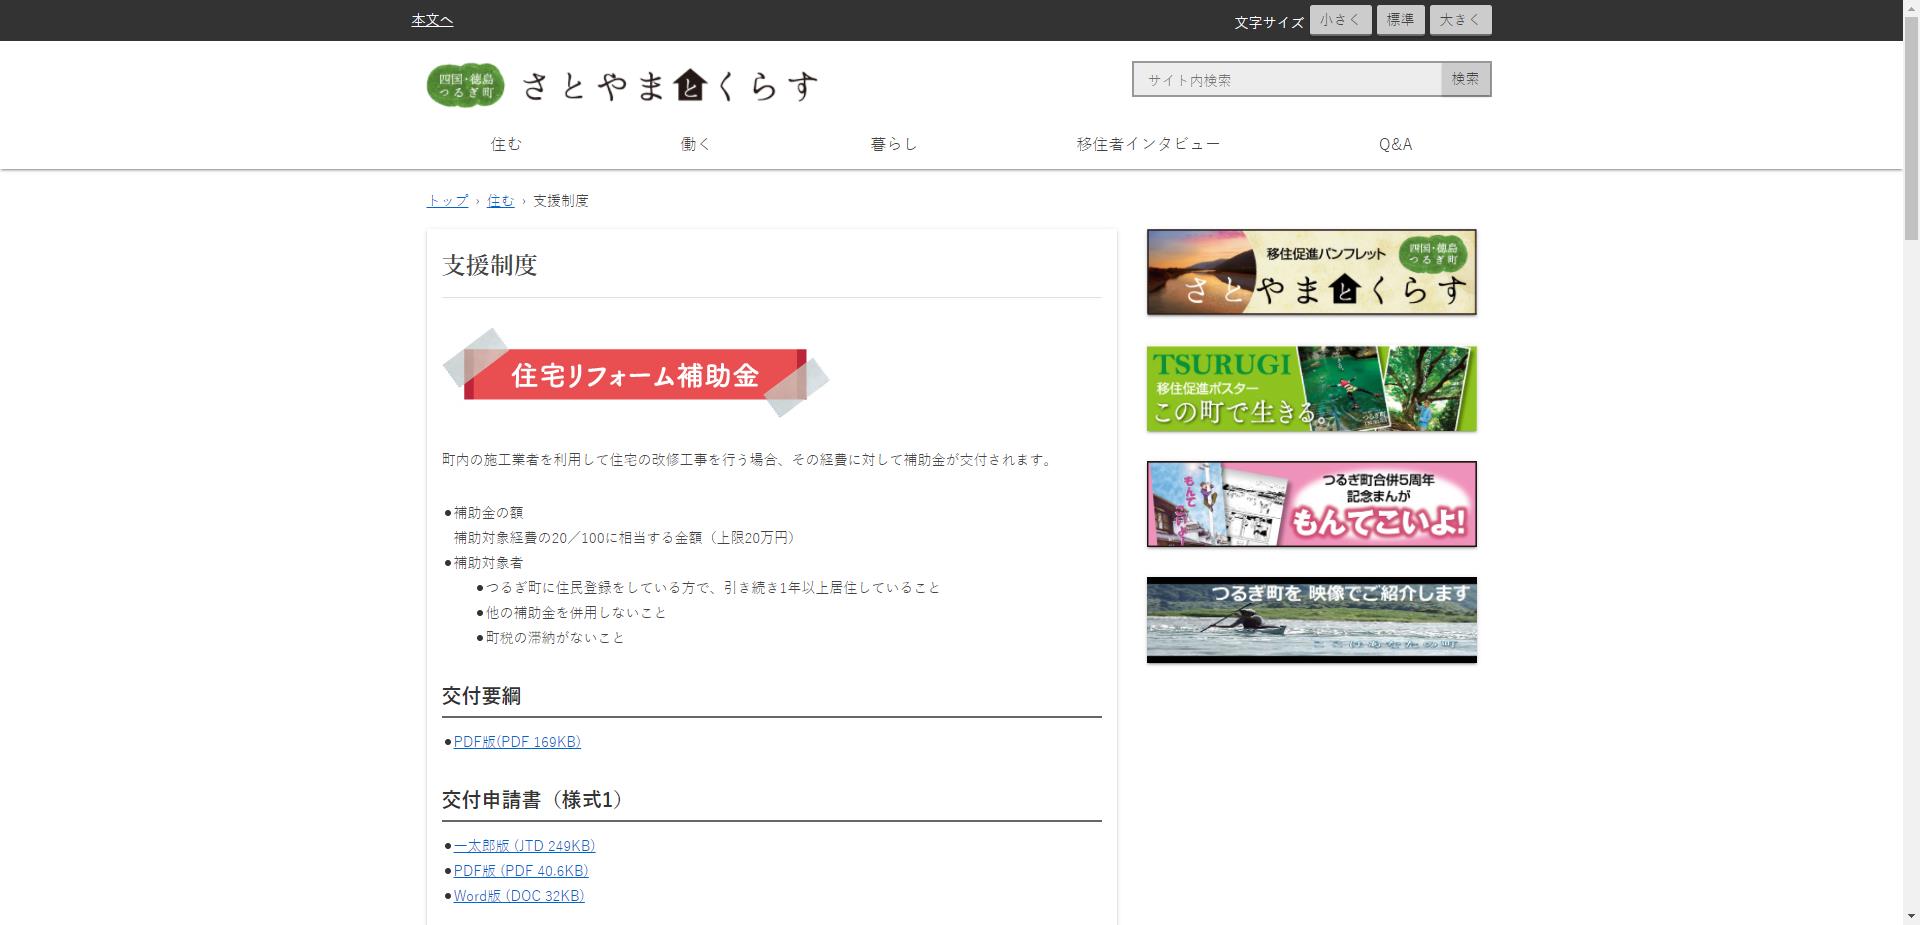Open the Word版 (DOC 32KB) file
Viewport: 1920px width, 925px height.
[518, 896]
